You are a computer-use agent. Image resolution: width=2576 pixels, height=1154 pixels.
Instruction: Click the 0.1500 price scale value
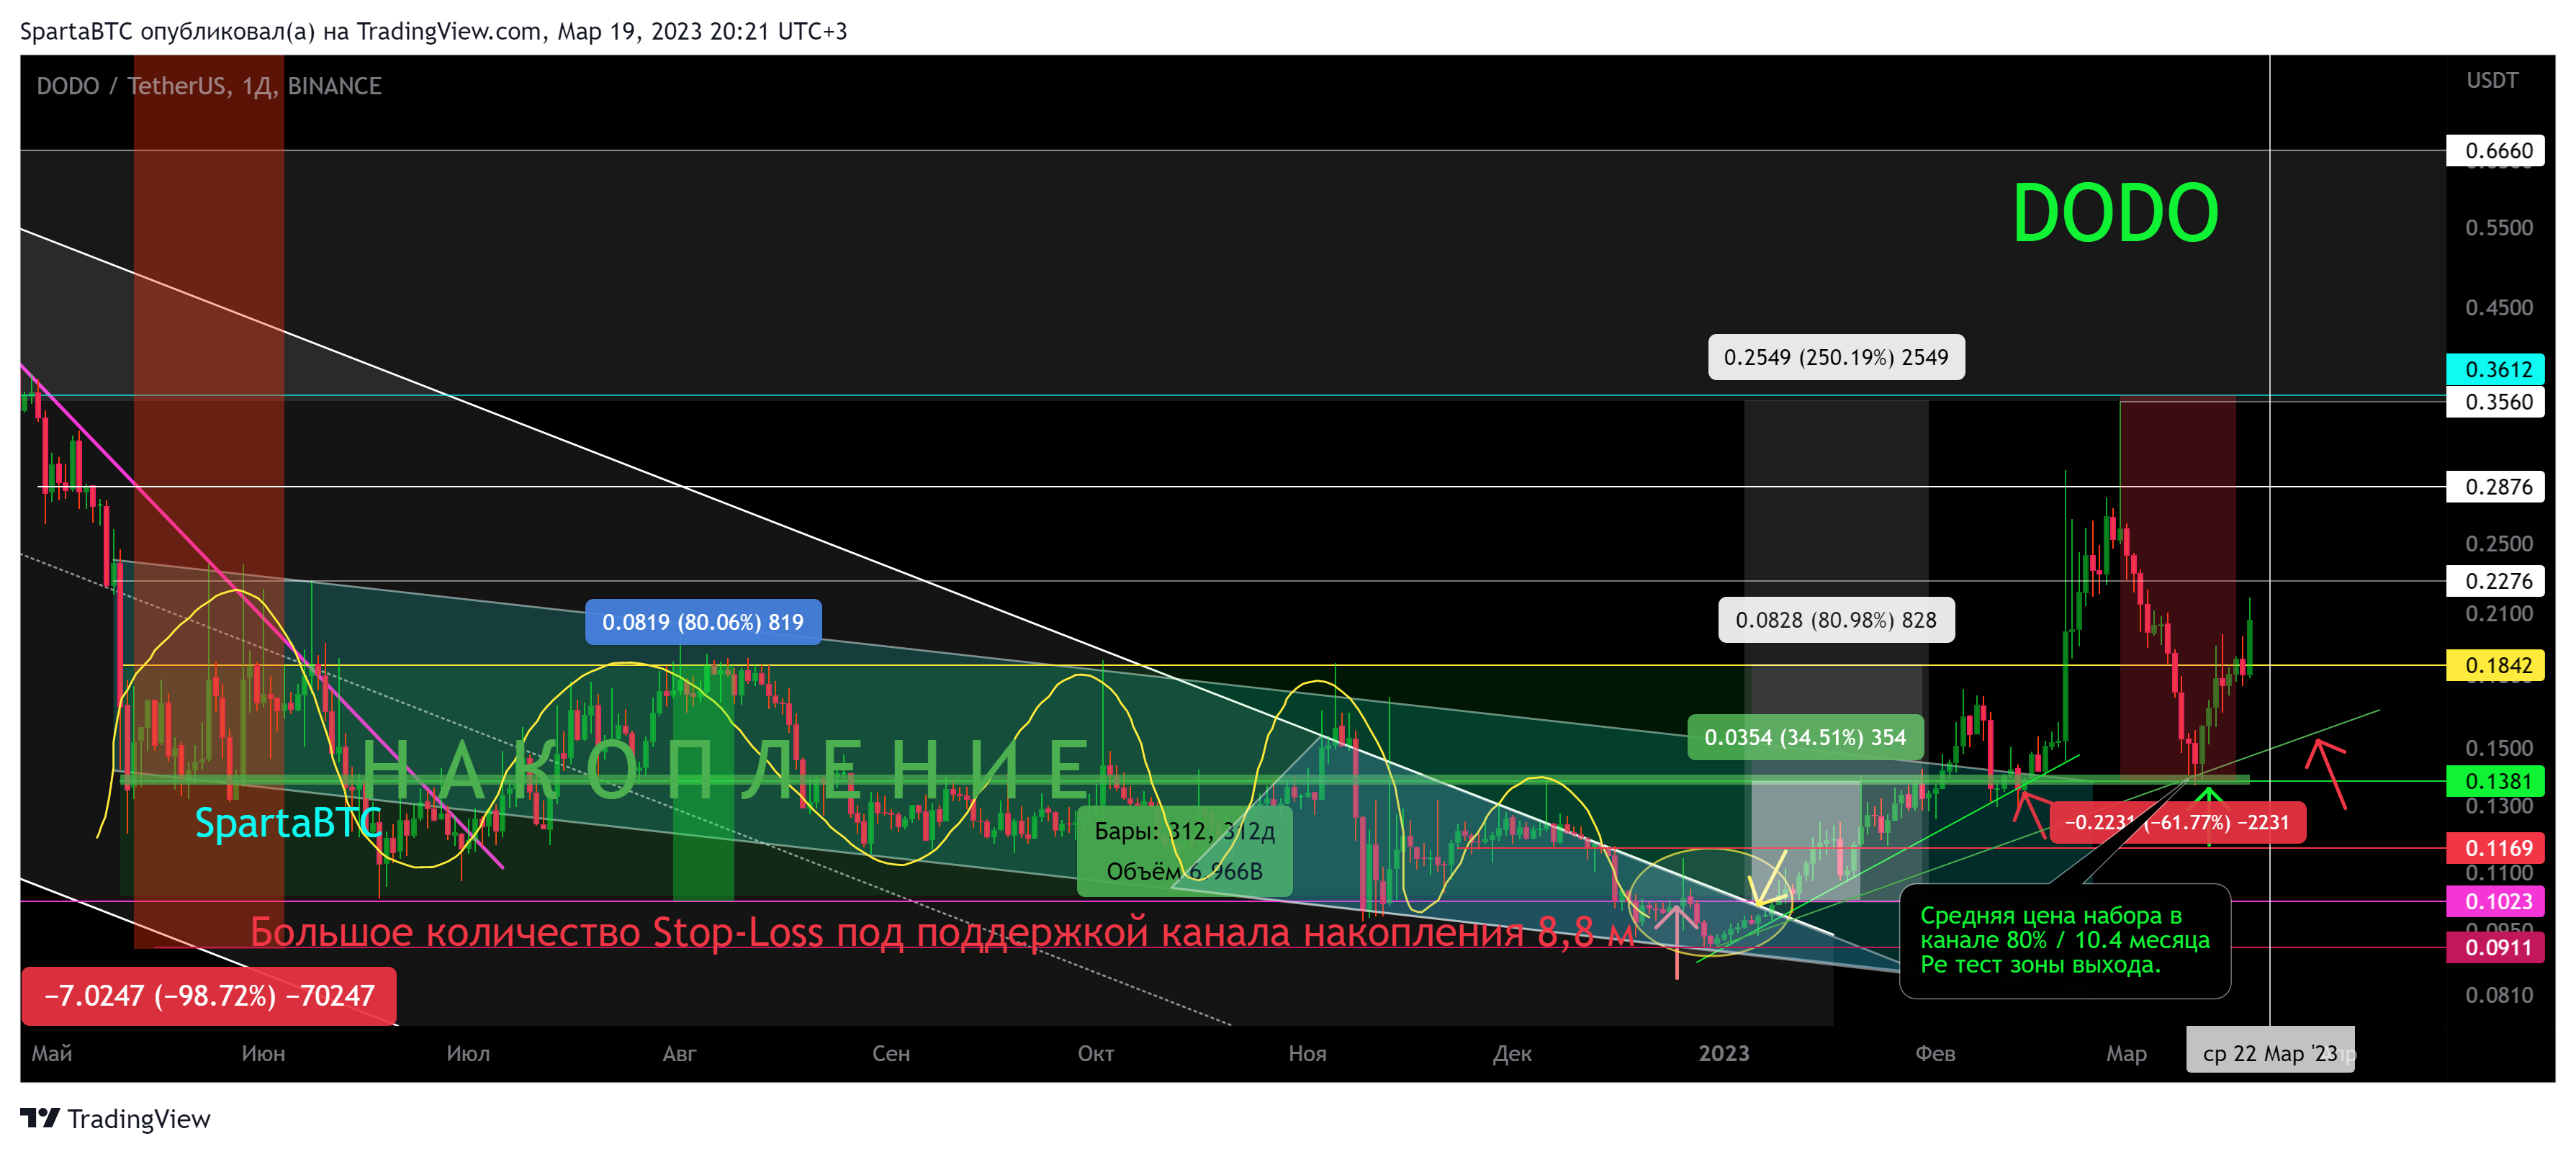pos(2499,749)
